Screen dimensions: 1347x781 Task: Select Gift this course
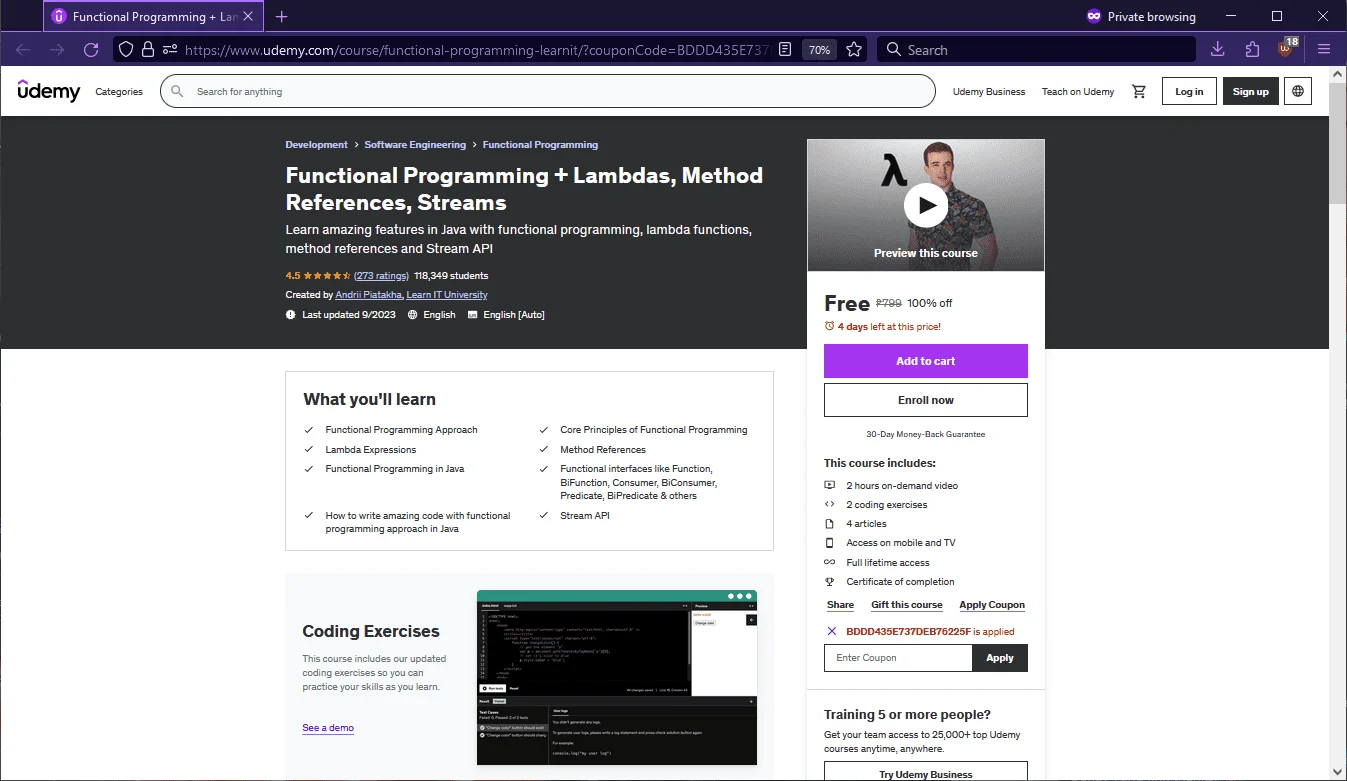click(x=906, y=605)
